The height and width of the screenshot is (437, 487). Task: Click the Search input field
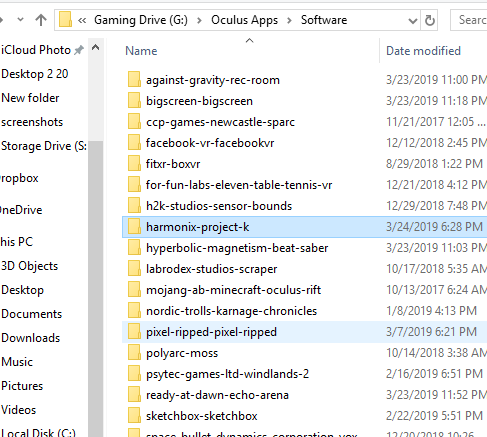point(469,20)
